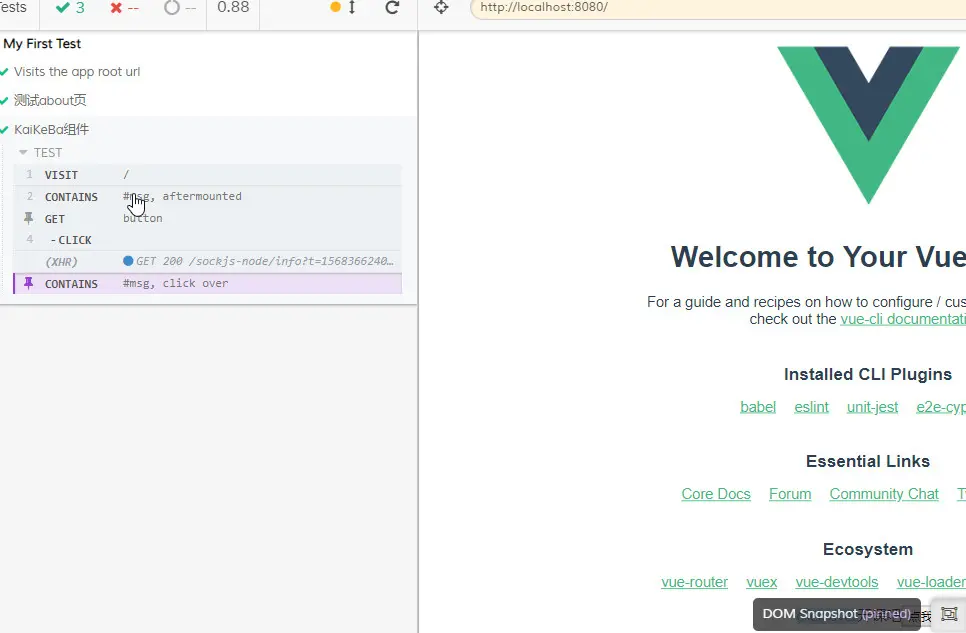
Task: Click the reload tests icon
Action: pyautogui.click(x=392, y=7)
